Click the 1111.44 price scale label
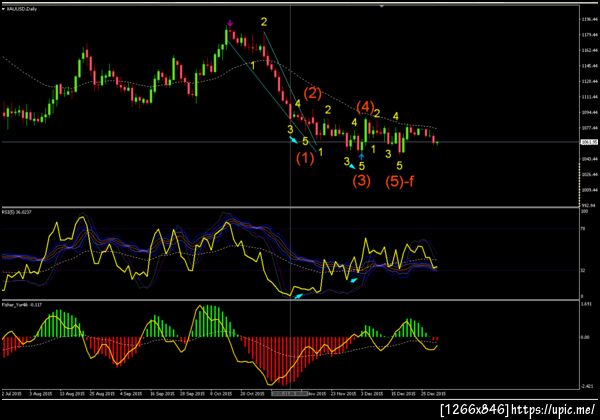Image resolution: width=600 pixels, height=420 pixels. tap(590, 97)
